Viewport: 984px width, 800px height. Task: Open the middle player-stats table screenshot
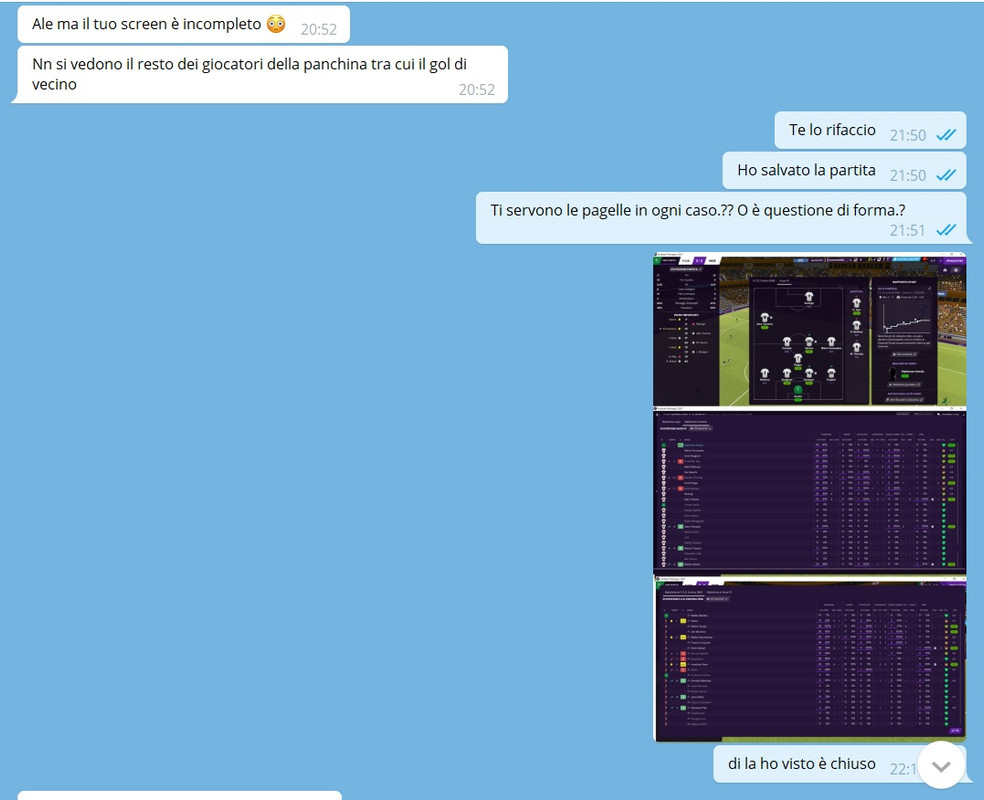point(810,490)
